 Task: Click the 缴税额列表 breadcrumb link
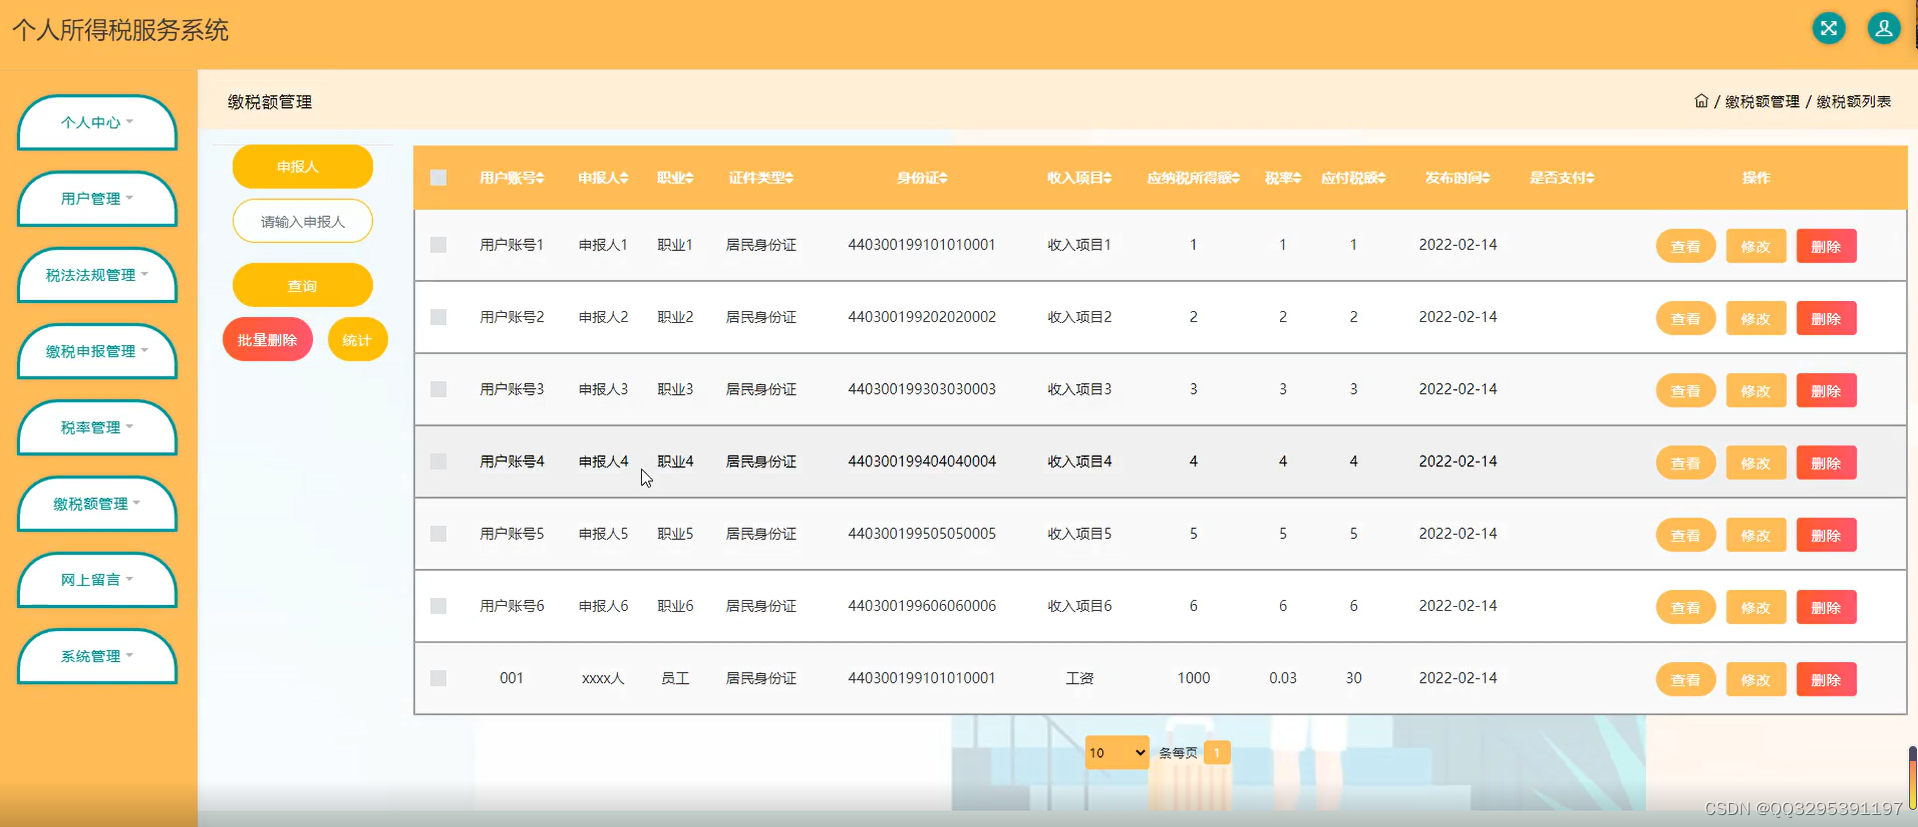(1854, 102)
